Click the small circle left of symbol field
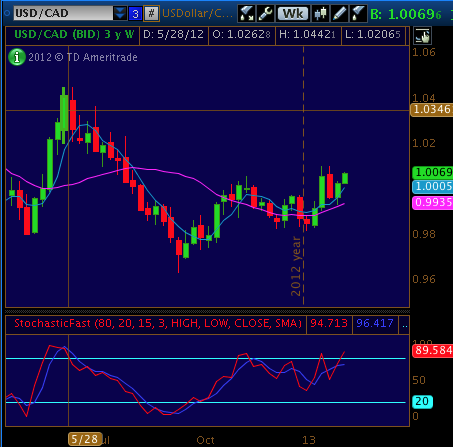Image resolution: width=453 pixels, height=447 pixels. (7, 13)
